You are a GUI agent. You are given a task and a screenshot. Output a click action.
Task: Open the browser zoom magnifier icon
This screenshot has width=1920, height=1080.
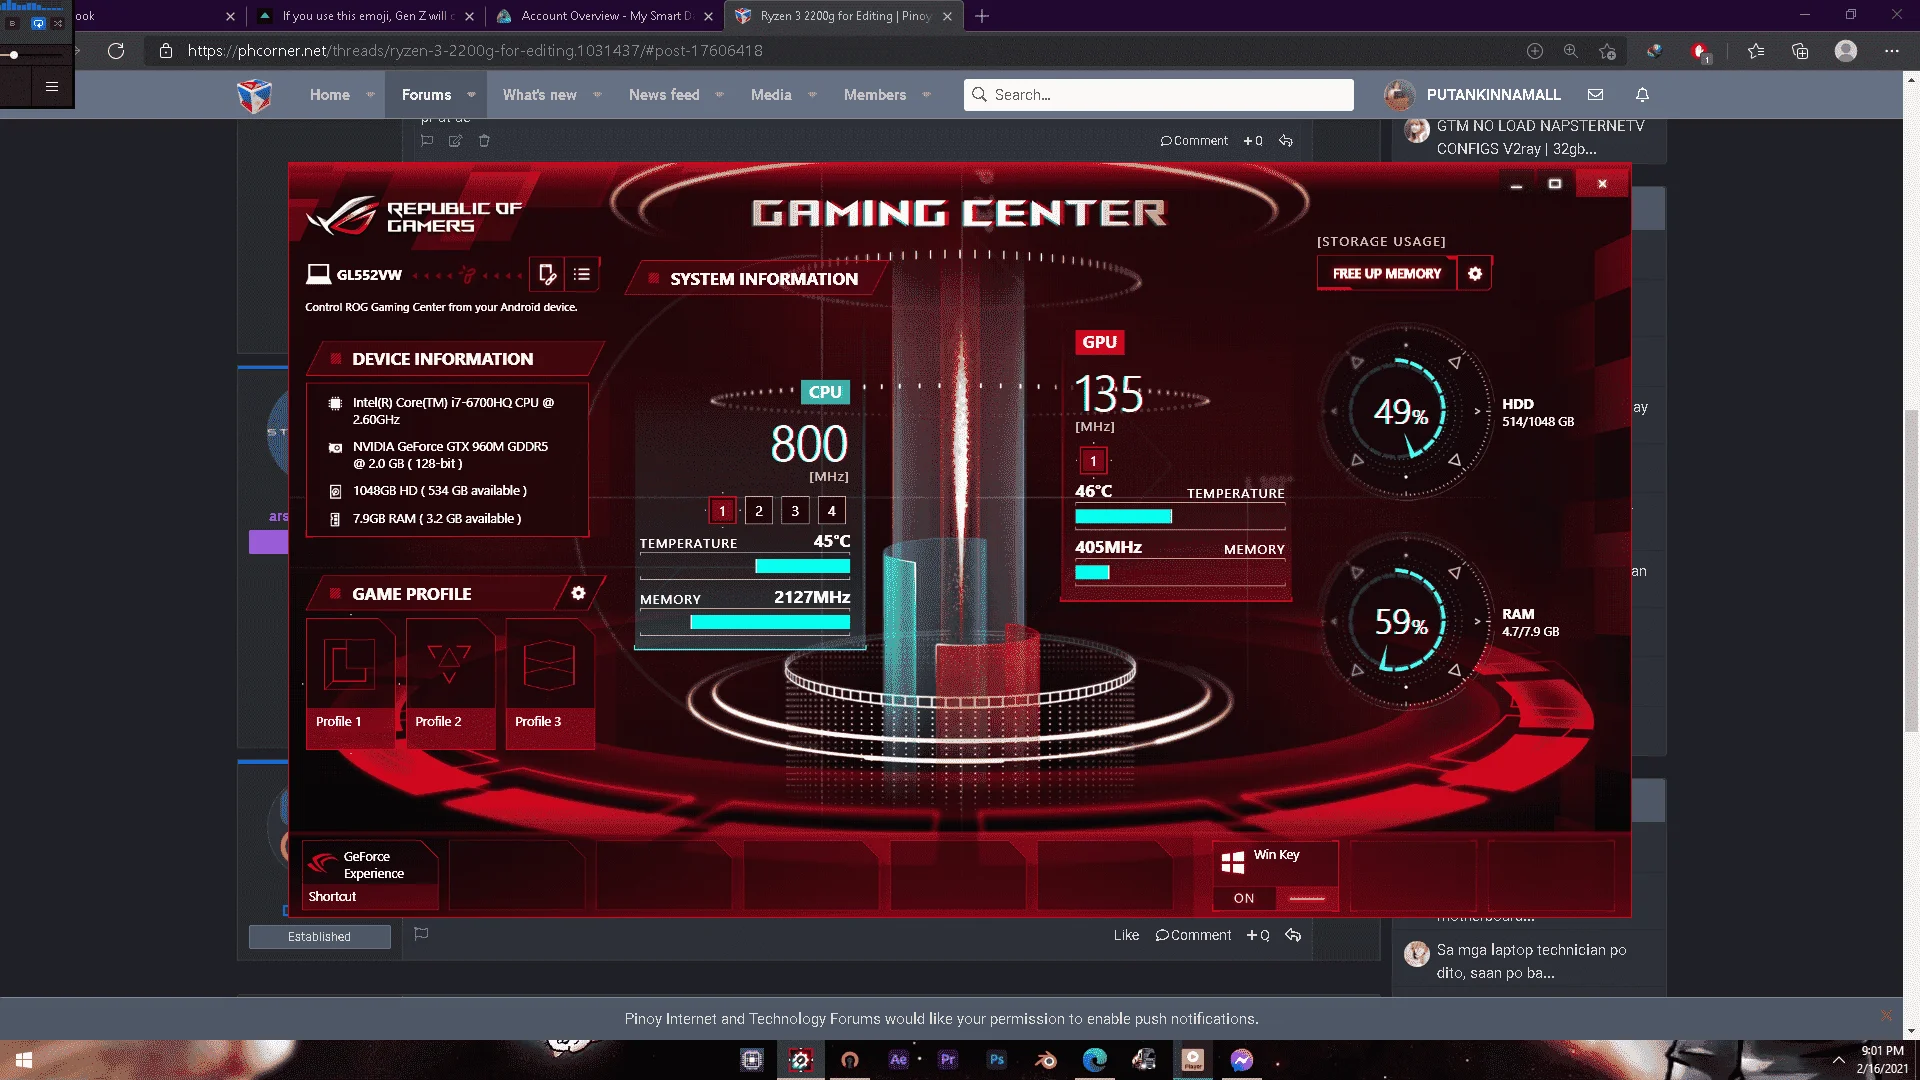coord(1570,50)
